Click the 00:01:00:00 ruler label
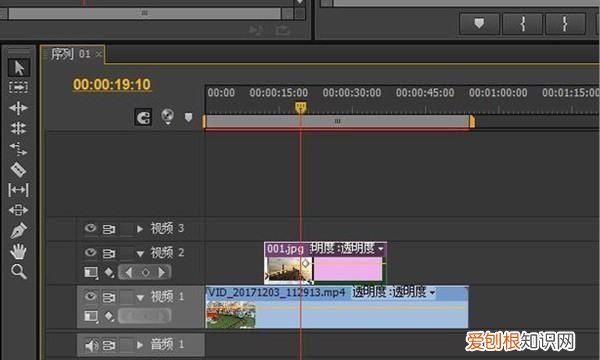The image size is (600, 360). [498, 93]
